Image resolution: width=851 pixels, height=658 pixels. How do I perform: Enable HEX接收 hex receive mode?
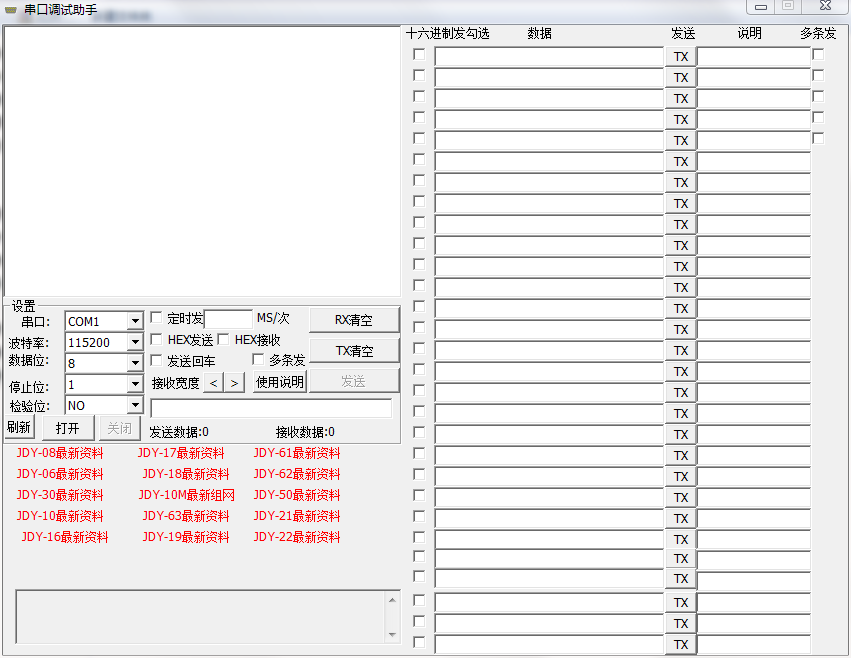[x=224, y=339]
